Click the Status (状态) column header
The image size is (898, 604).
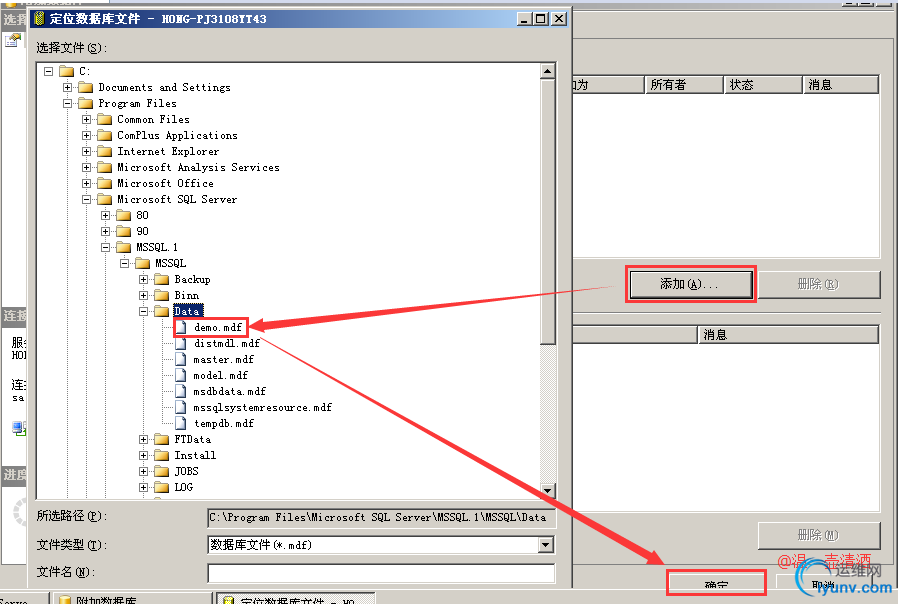[x=763, y=85]
